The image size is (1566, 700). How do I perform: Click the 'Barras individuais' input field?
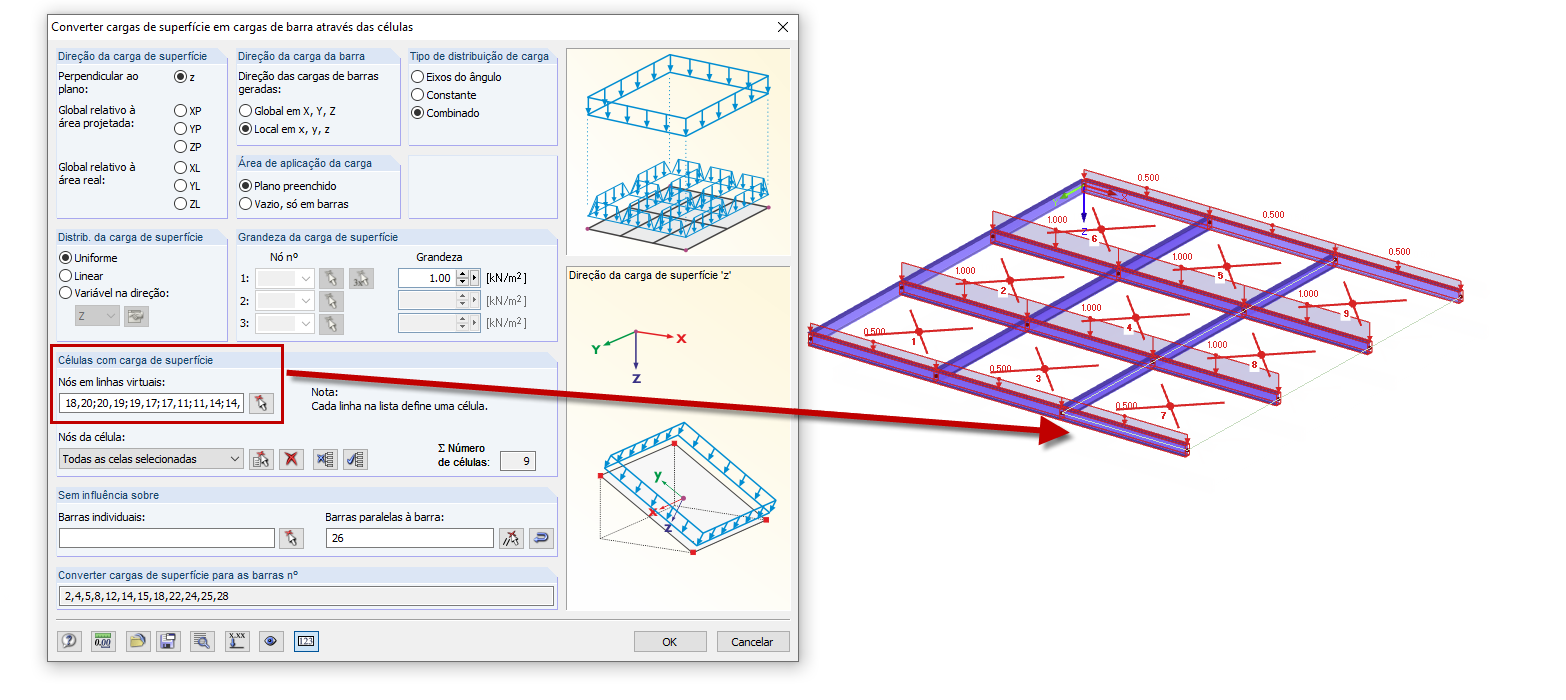167,538
